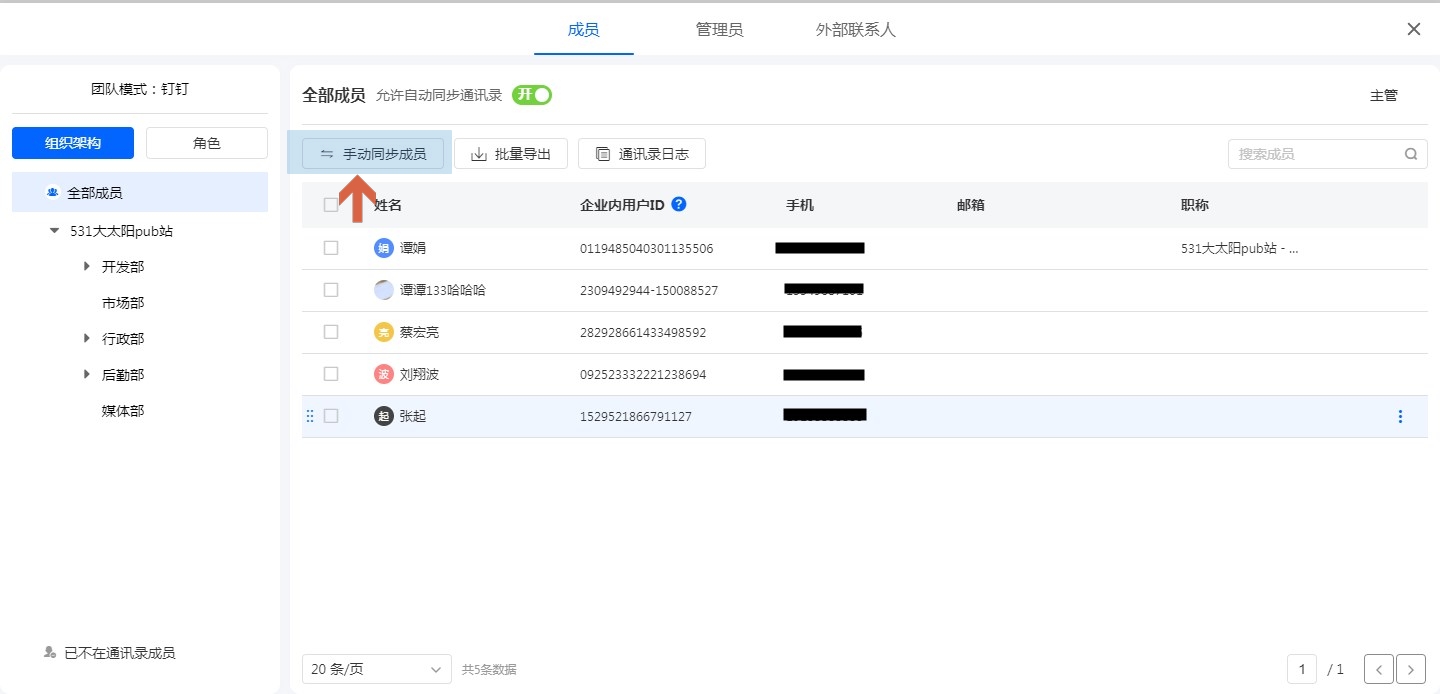The width and height of the screenshot is (1440, 694).
Task: Collapse the 531大太阳pub站 tree node
Action: pyautogui.click(x=54, y=231)
